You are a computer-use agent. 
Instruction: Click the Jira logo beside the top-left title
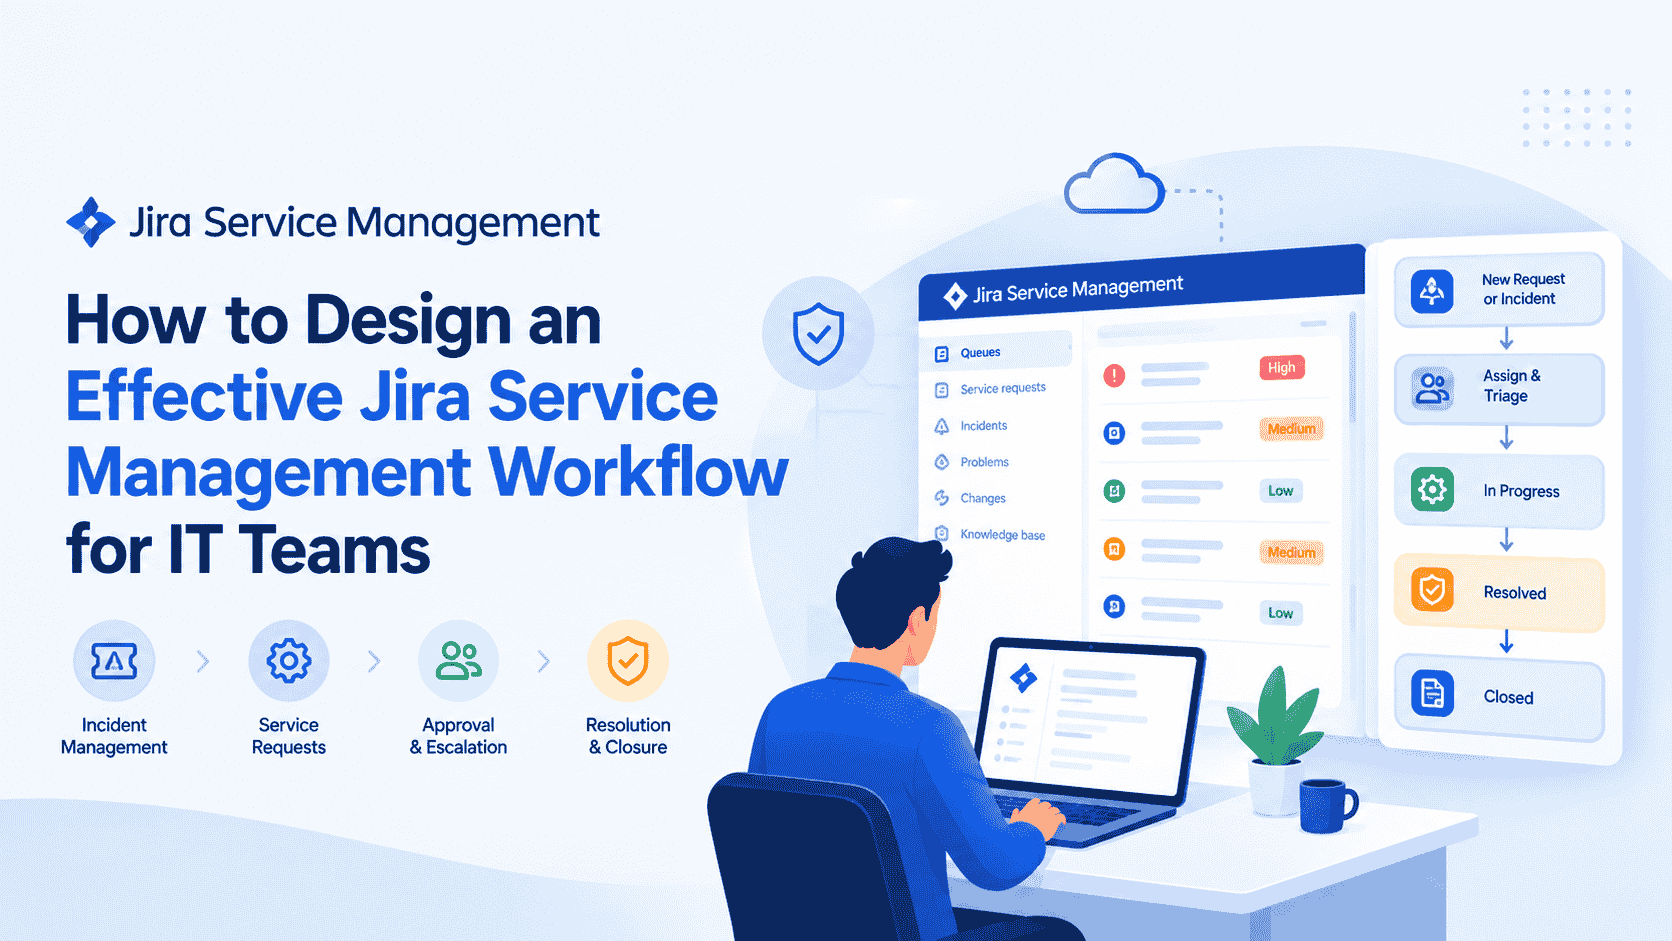tap(91, 222)
